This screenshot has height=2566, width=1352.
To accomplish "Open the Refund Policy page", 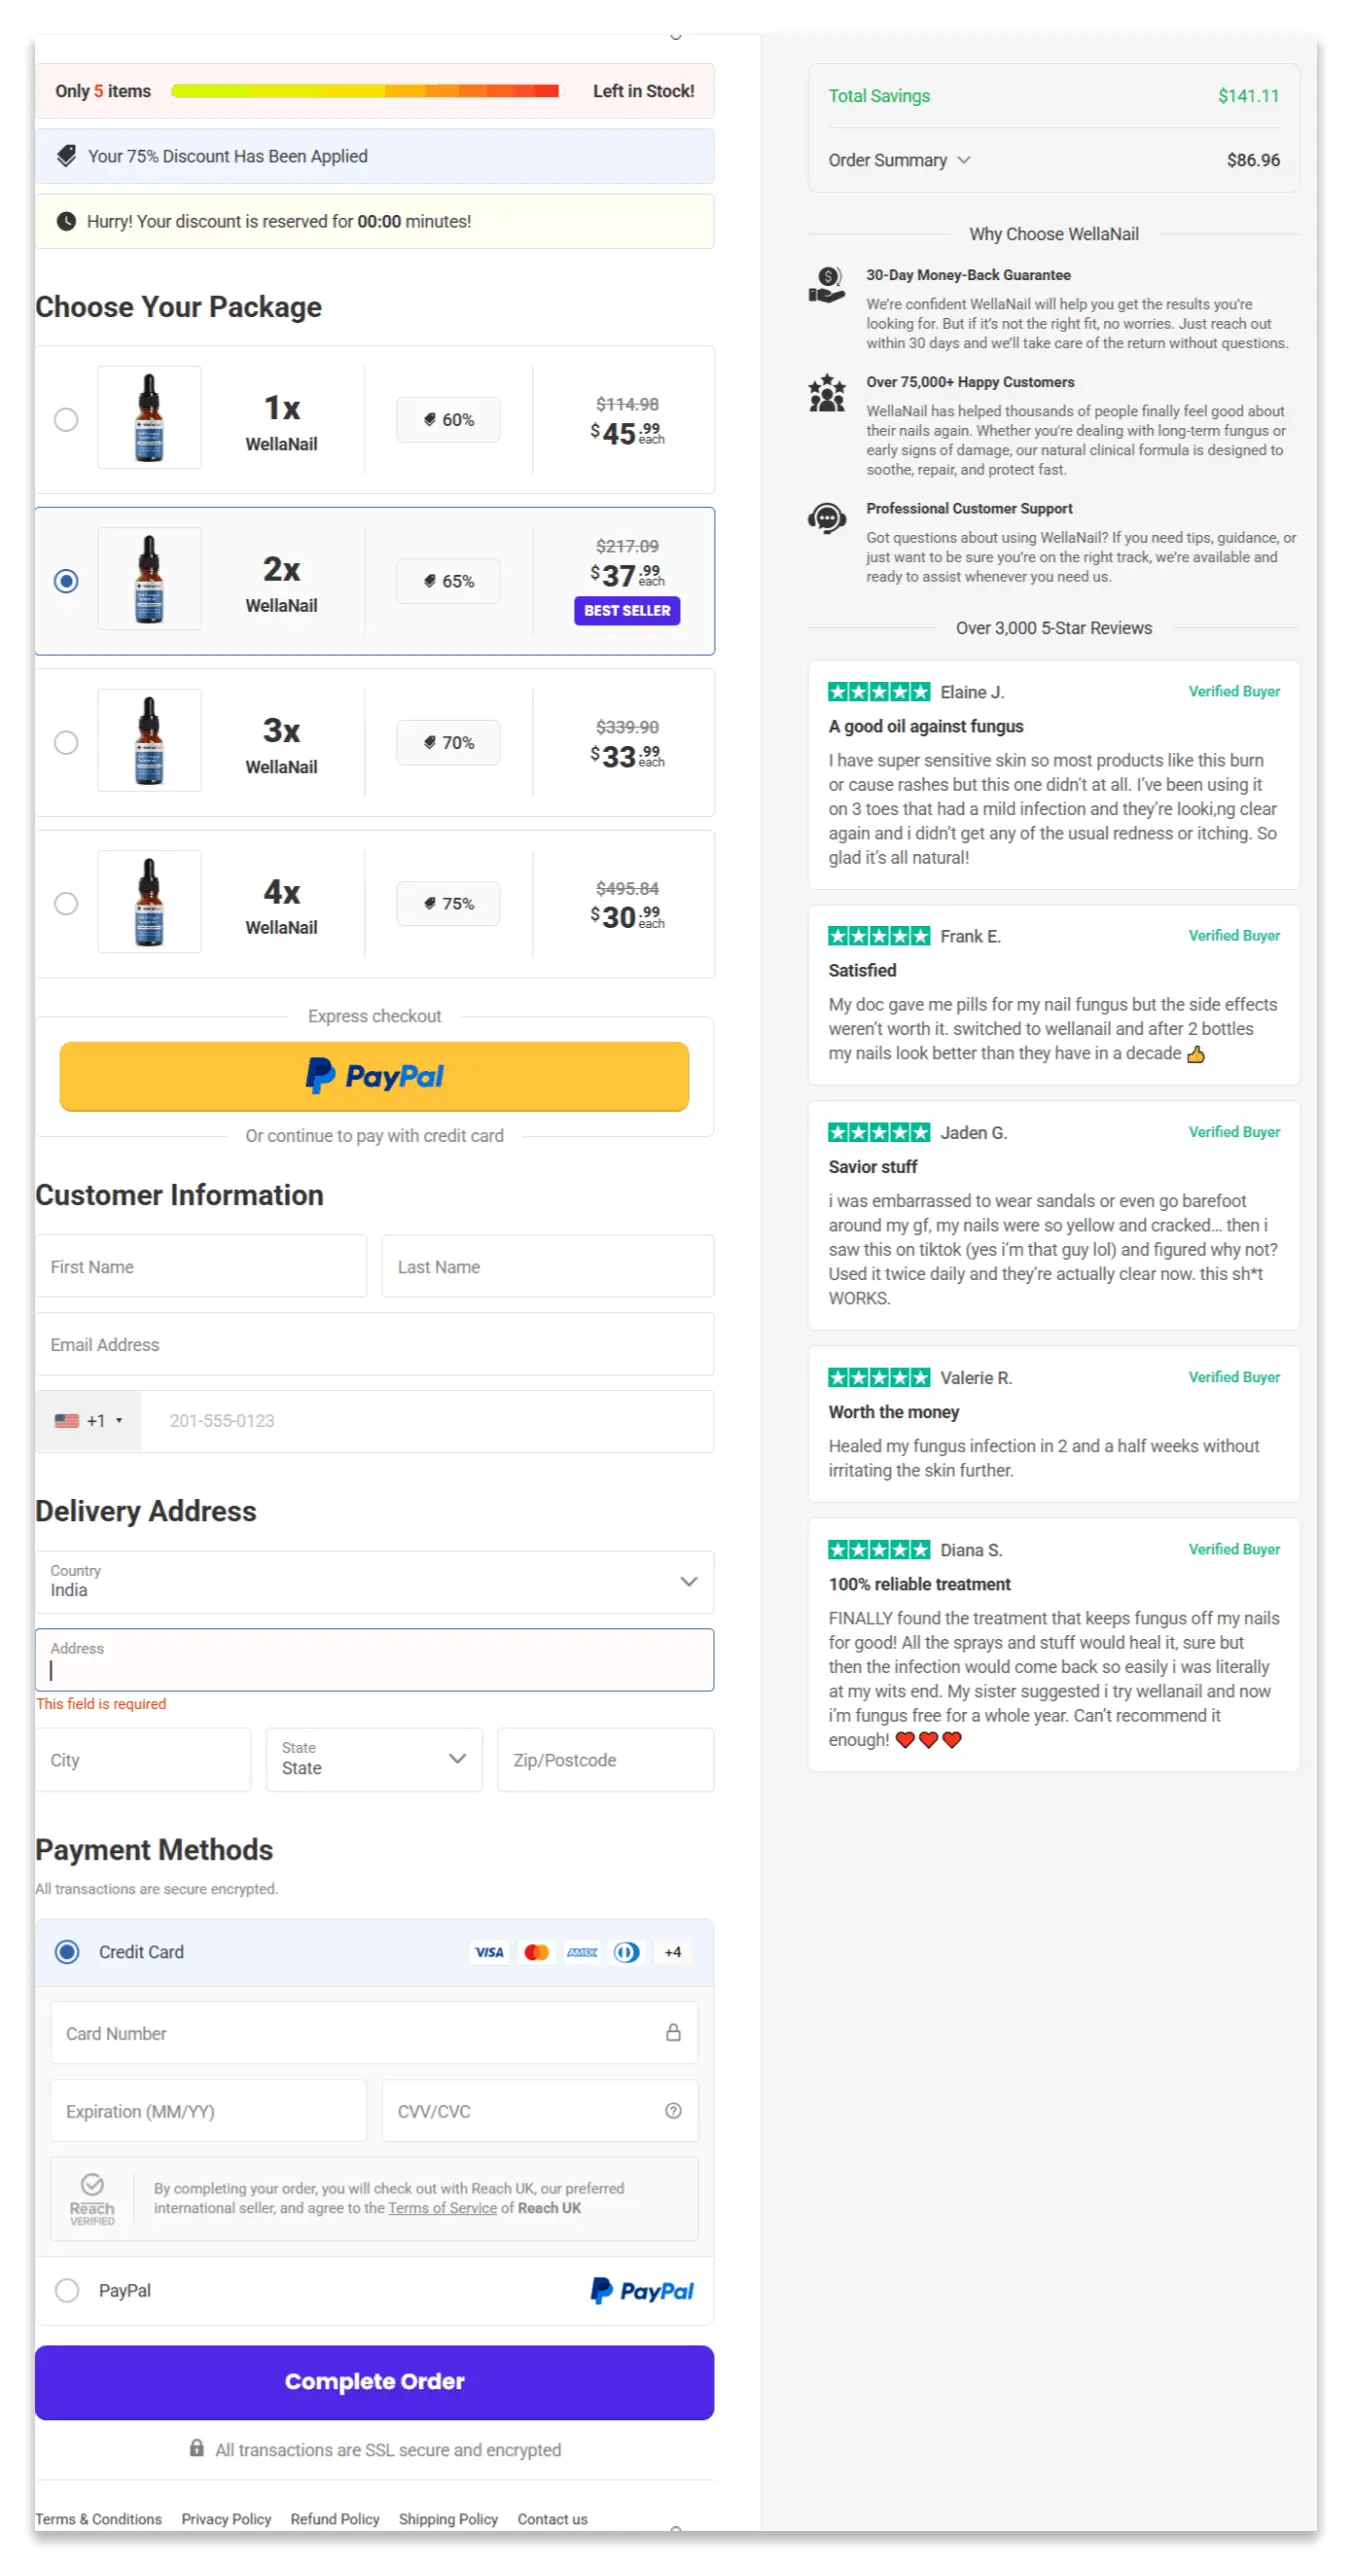I will coord(334,2518).
